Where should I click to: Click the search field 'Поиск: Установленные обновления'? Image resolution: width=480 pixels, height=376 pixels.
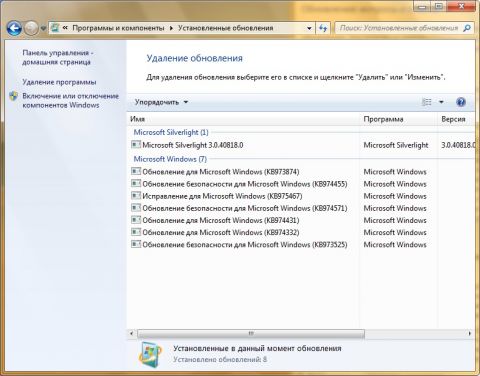(399, 28)
